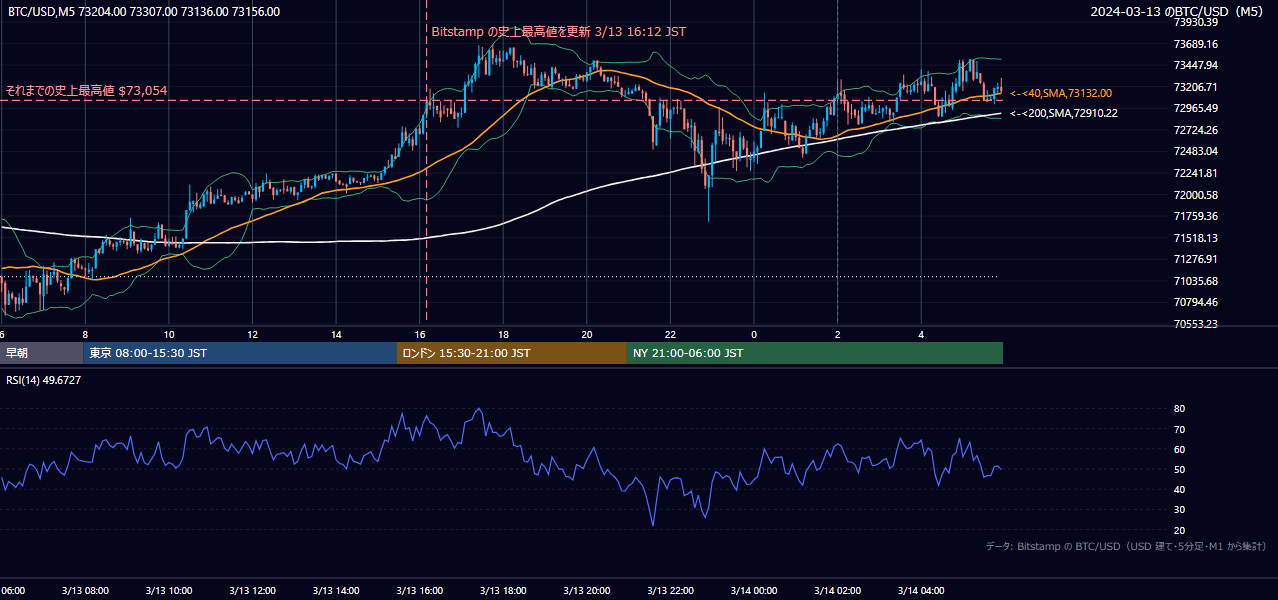Click the '3/13 18:00' time axis label
Image resolution: width=1278 pixels, height=600 pixels.
(503, 591)
